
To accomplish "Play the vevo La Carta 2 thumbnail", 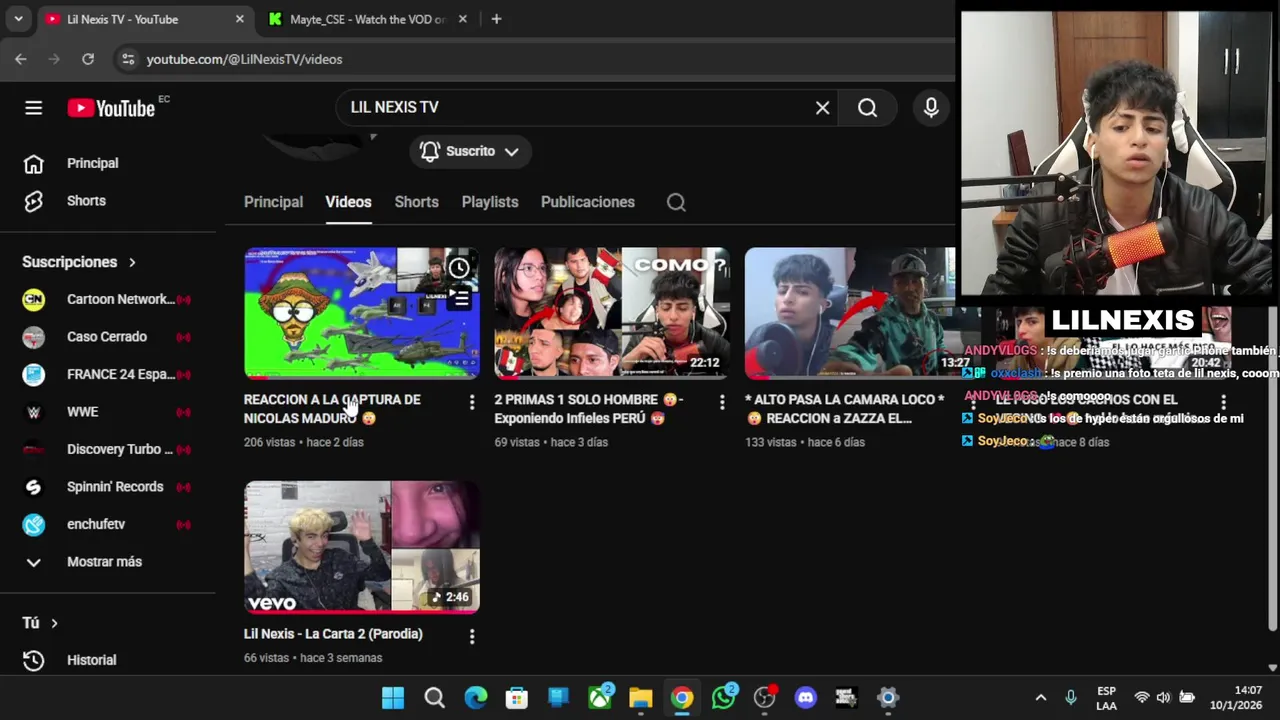I will pyautogui.click(x=362, y=547).
